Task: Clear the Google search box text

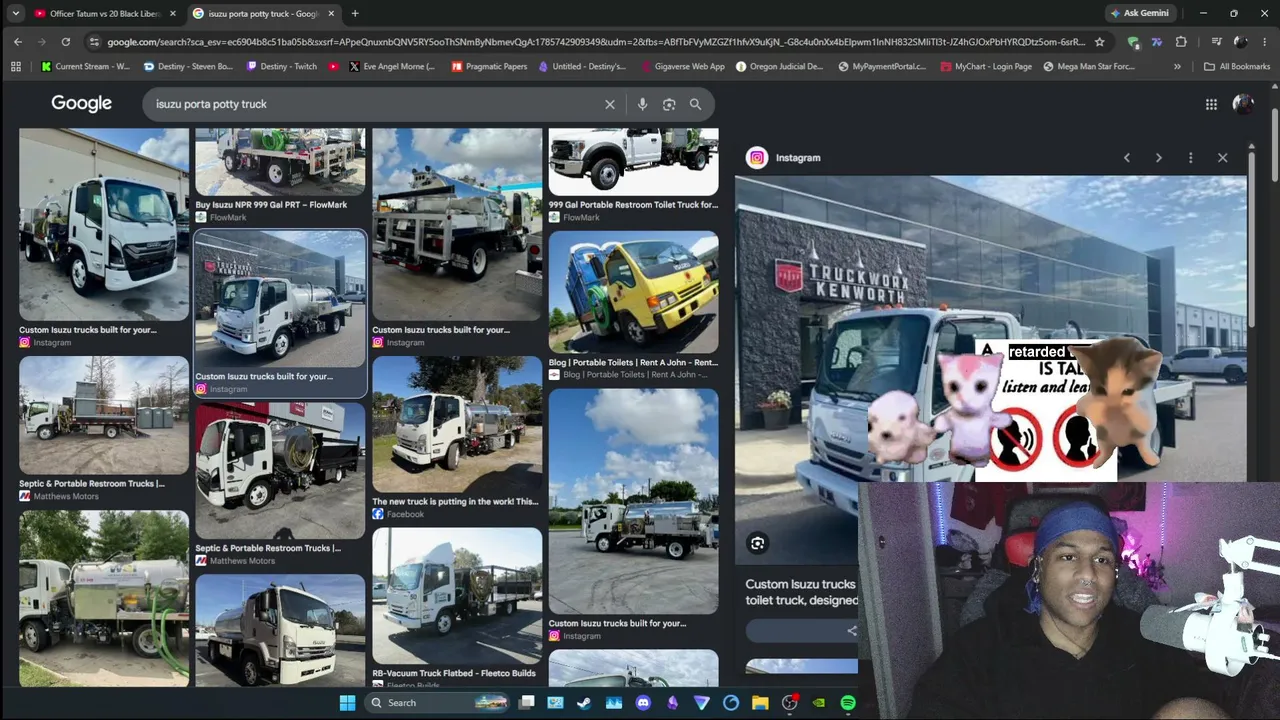Action: [609, 104]
